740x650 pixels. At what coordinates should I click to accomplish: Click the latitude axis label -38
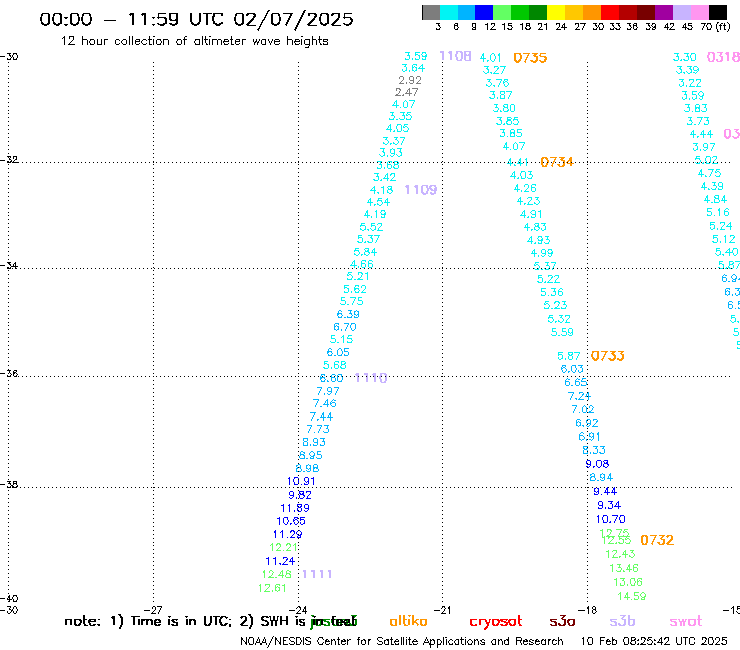pos(9,484)
